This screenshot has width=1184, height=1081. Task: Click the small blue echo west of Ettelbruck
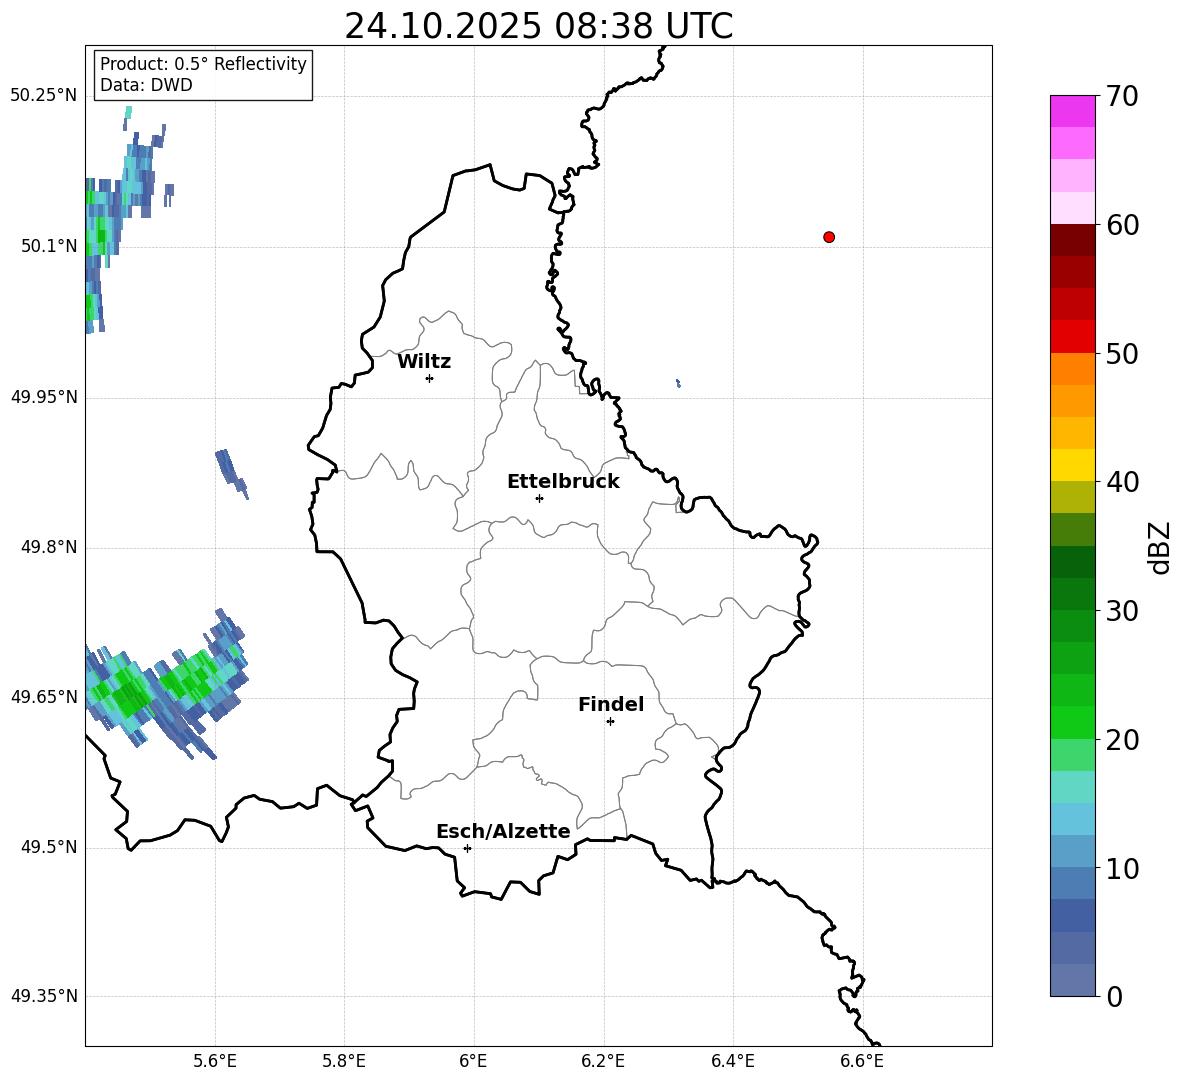click(231, 473)
